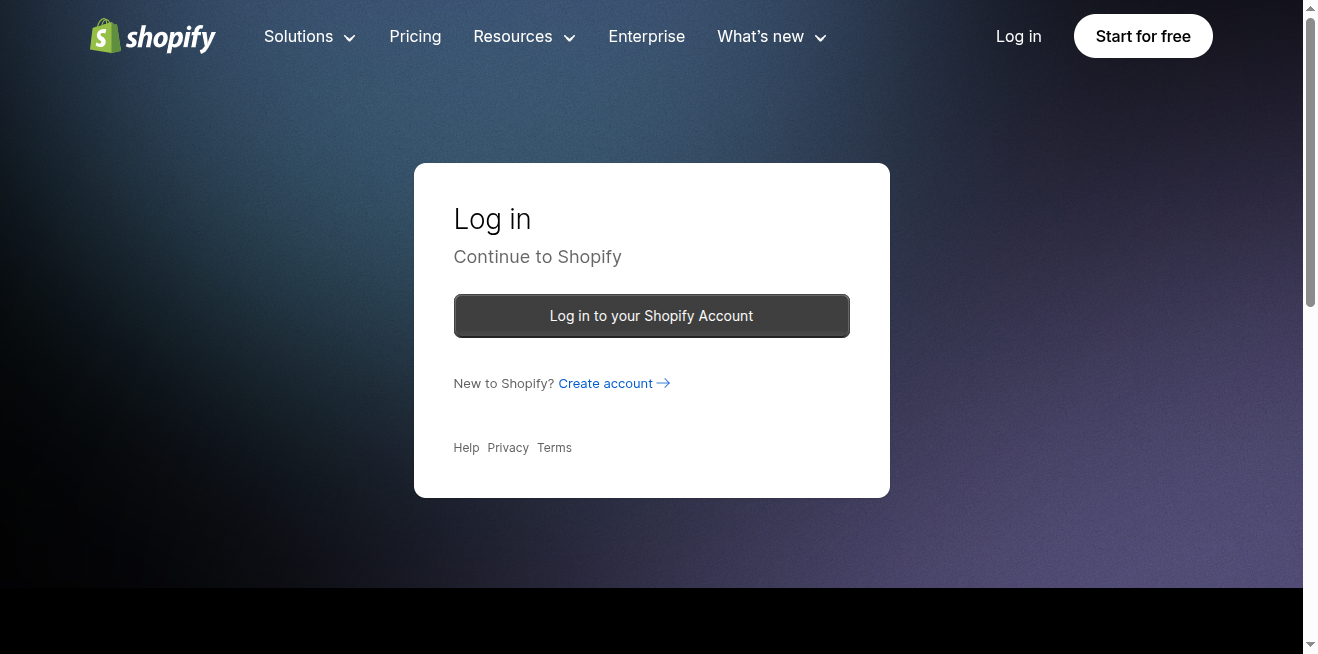Click the 'New to Shopify?' text
This screenshot has height=654, width=1318.
point(504,384)
